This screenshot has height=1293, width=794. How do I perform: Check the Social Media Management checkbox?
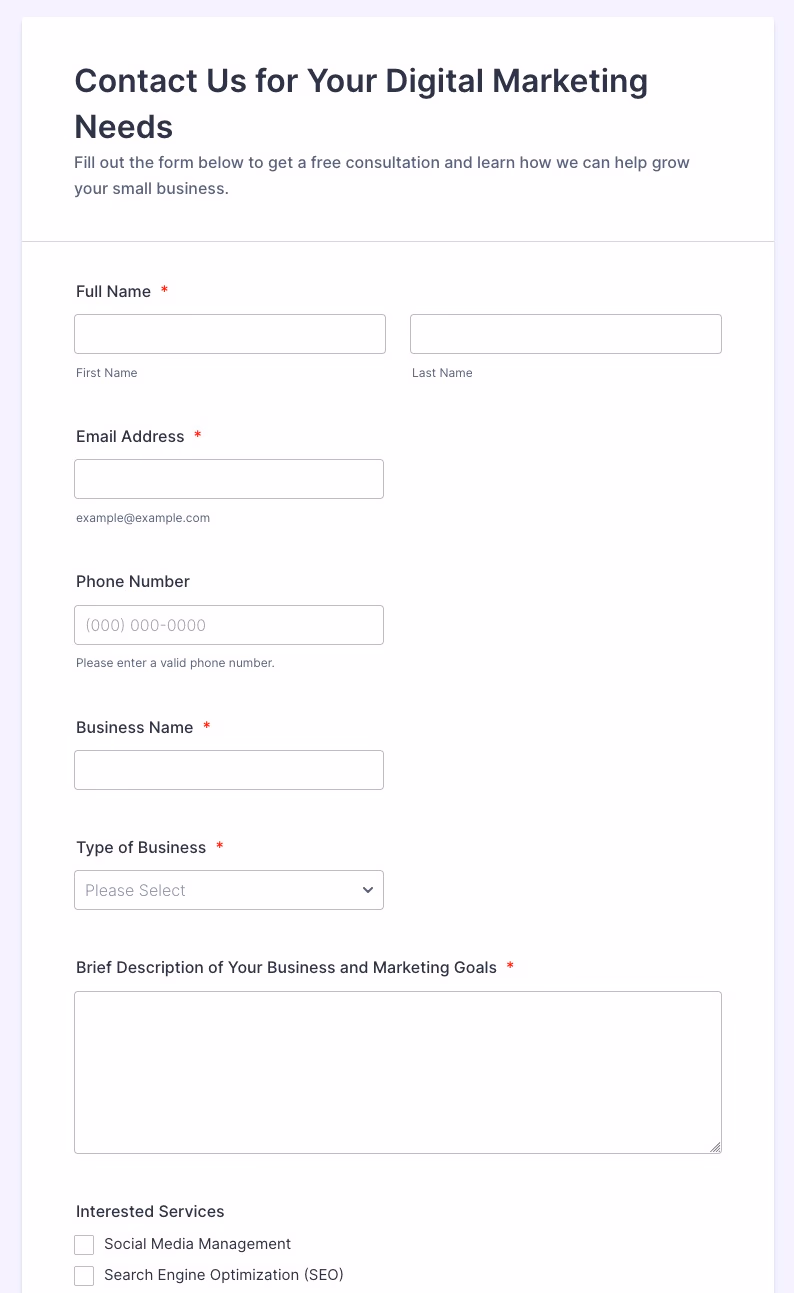(x=84, y=1245)
